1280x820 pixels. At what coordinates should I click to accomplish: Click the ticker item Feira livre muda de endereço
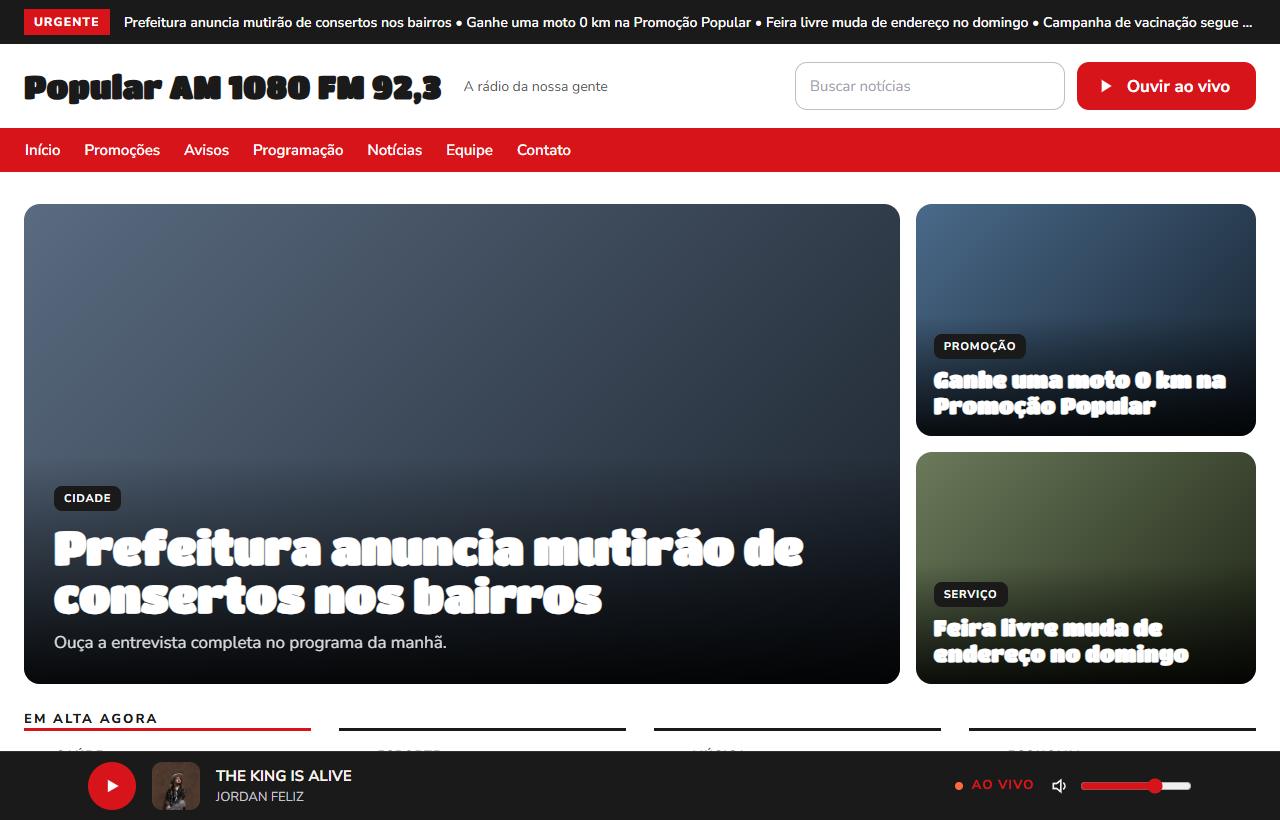tap(897, 22)
